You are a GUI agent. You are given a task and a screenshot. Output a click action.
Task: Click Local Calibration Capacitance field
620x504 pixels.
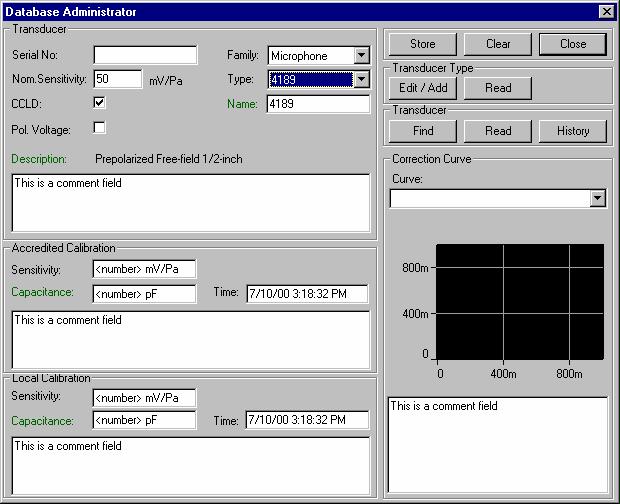144,420
